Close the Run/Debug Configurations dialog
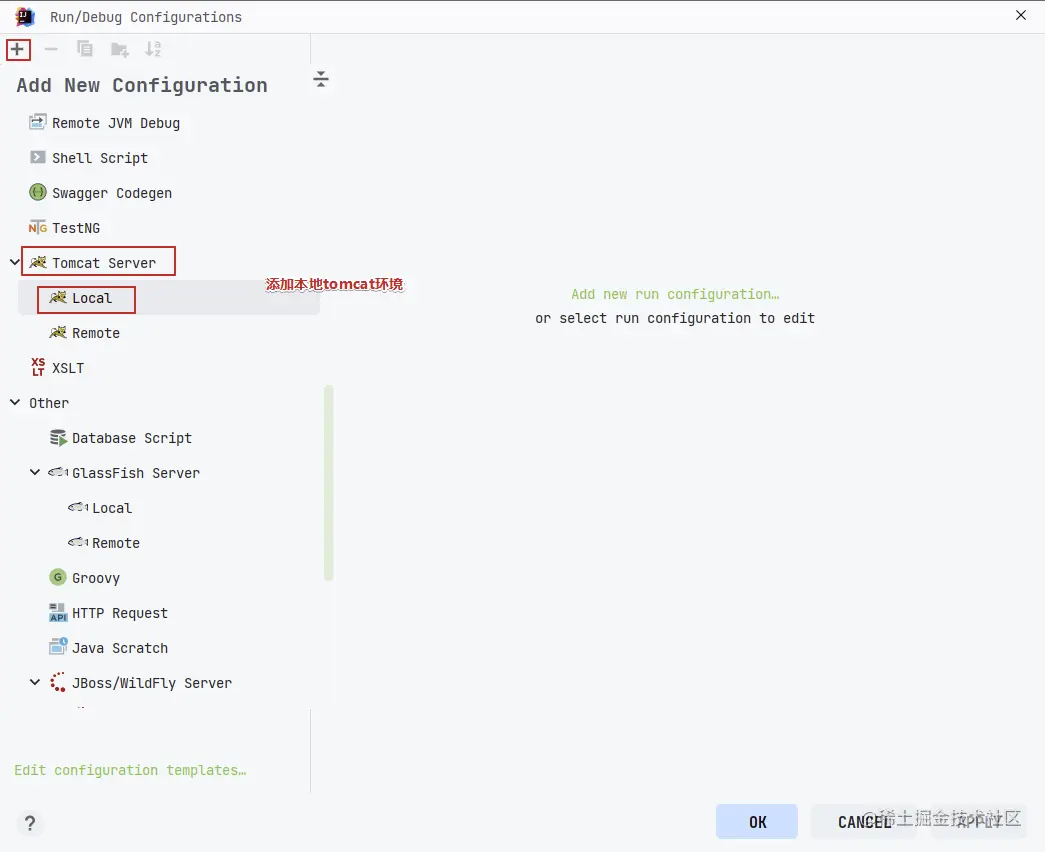Viewport: 1045px width, 852px height. coord(1020,15)
